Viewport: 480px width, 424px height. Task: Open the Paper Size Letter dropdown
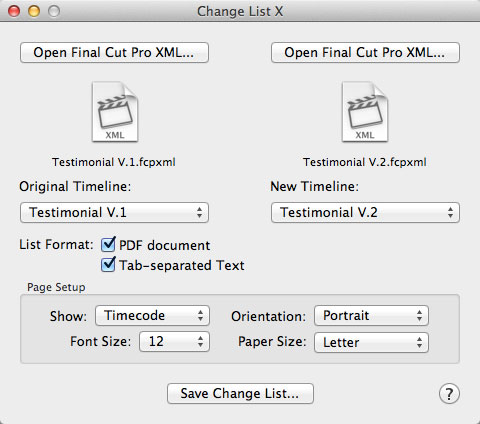pyautogui.click(x=371, y=342)
